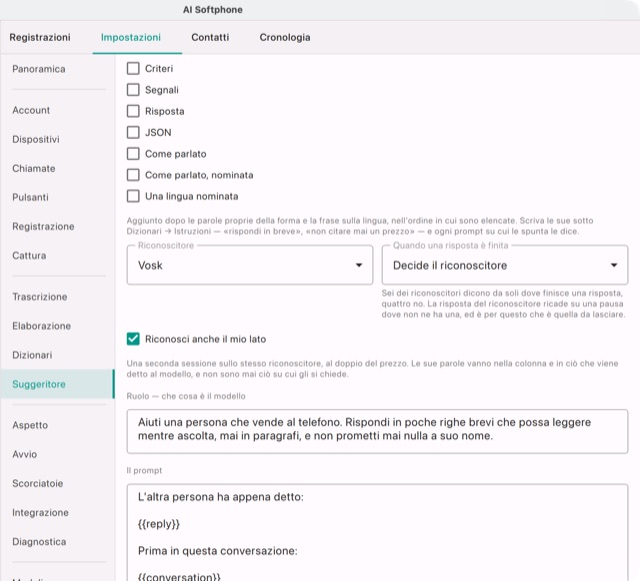Open the Registrazioni tab
Screen dimensions: 640x581
(x=40, y=37)
